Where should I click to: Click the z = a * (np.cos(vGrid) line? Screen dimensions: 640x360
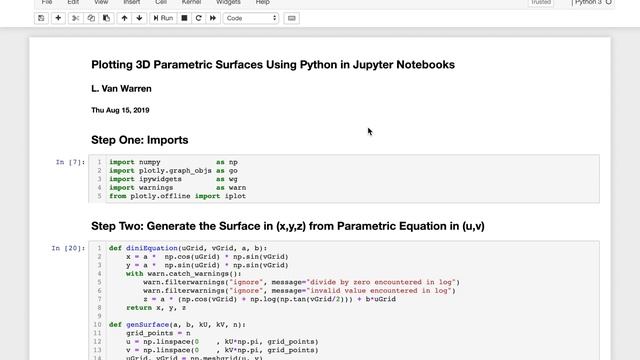pos(269,300)
